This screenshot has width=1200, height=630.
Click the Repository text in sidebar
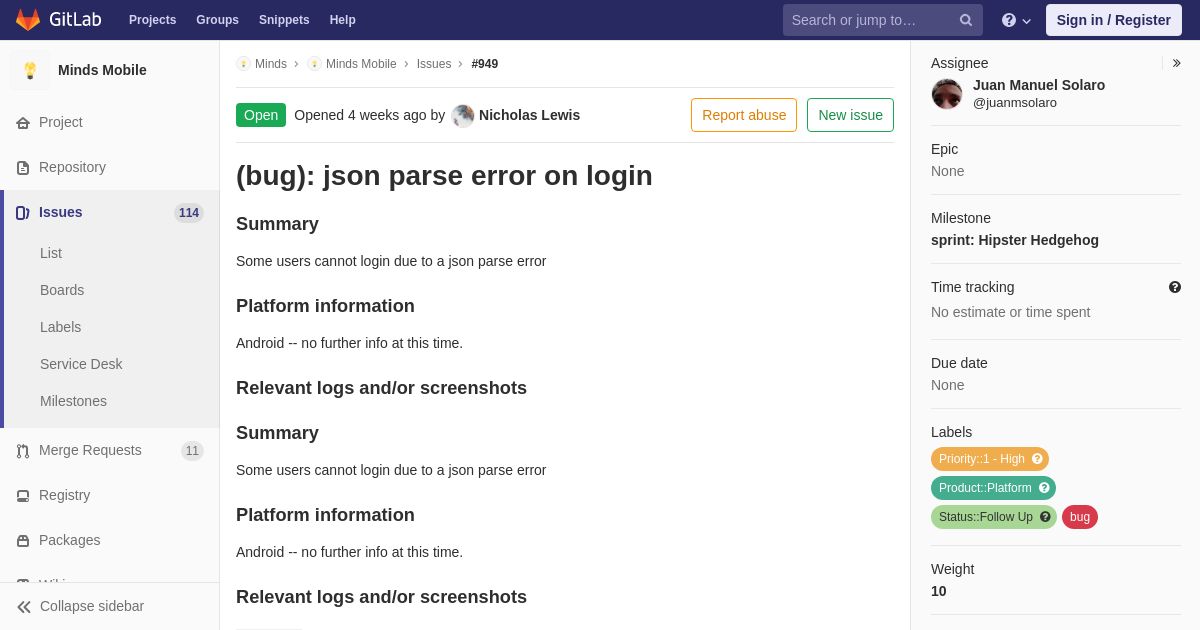(72, 167)
